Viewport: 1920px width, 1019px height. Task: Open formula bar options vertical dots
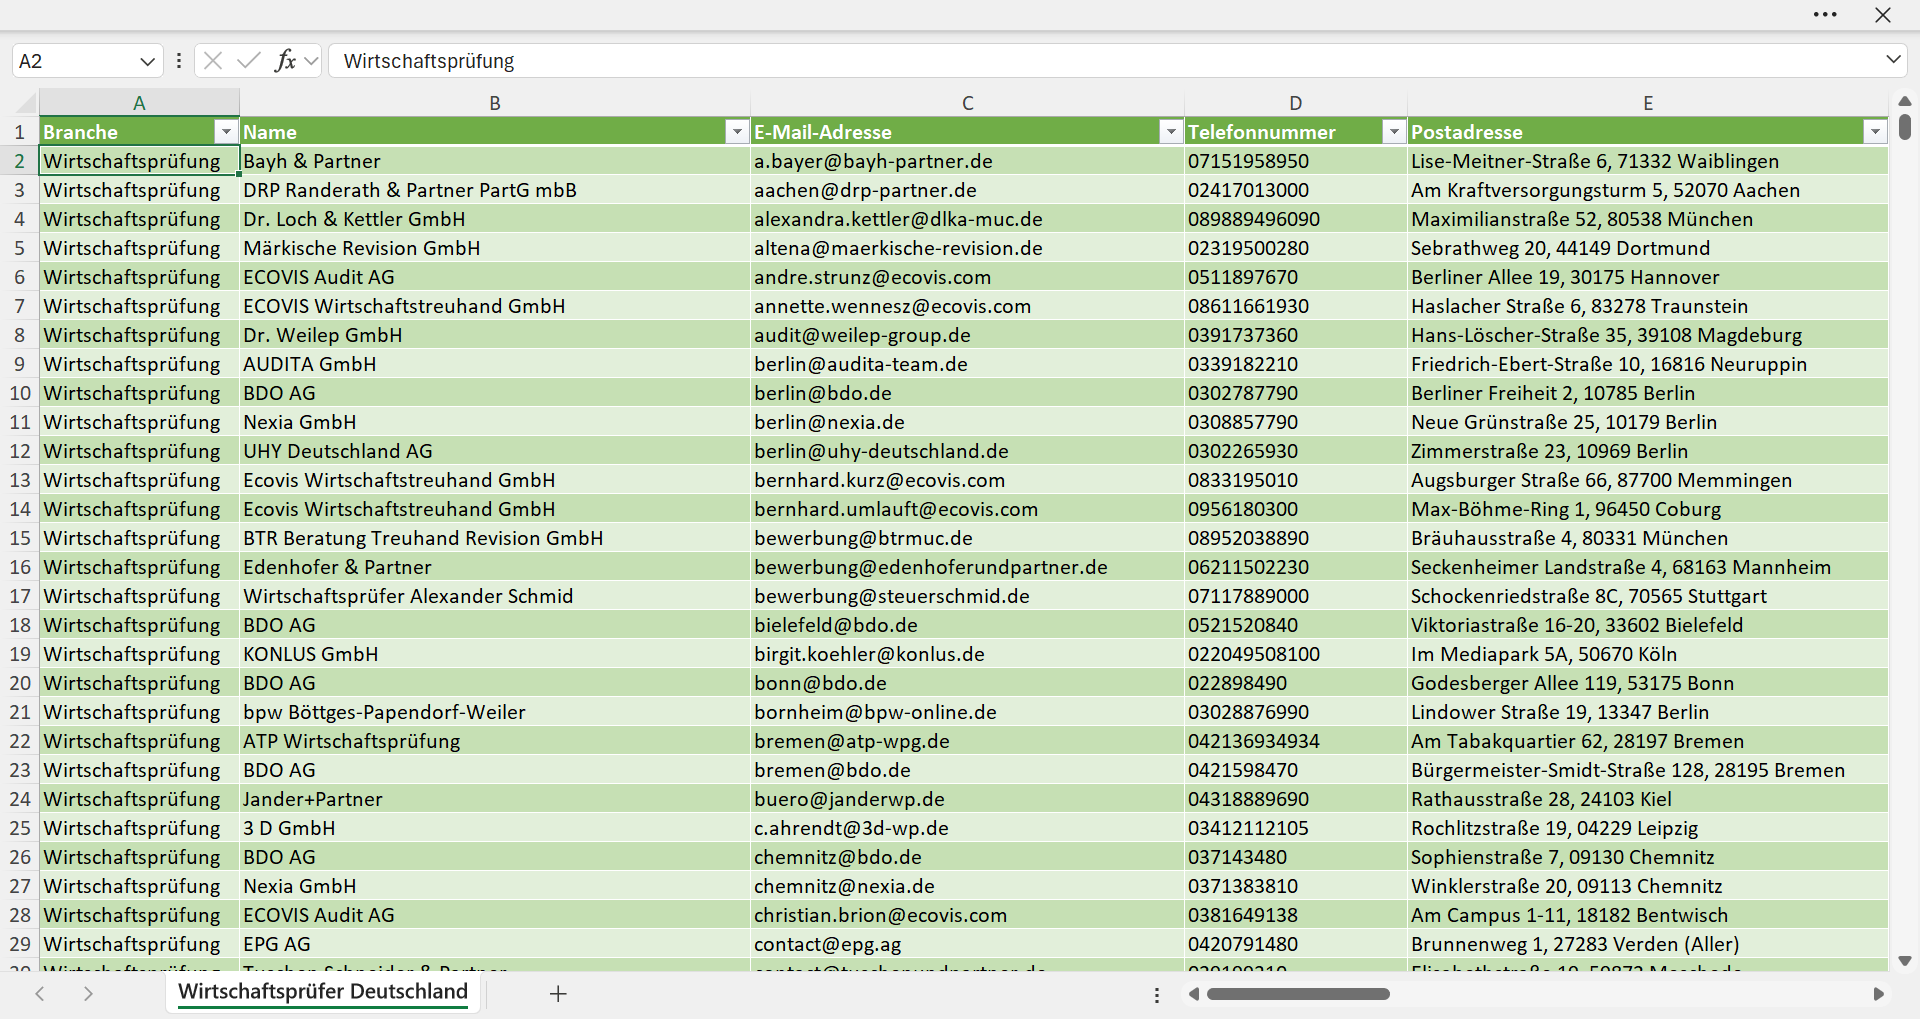(179, 61)
